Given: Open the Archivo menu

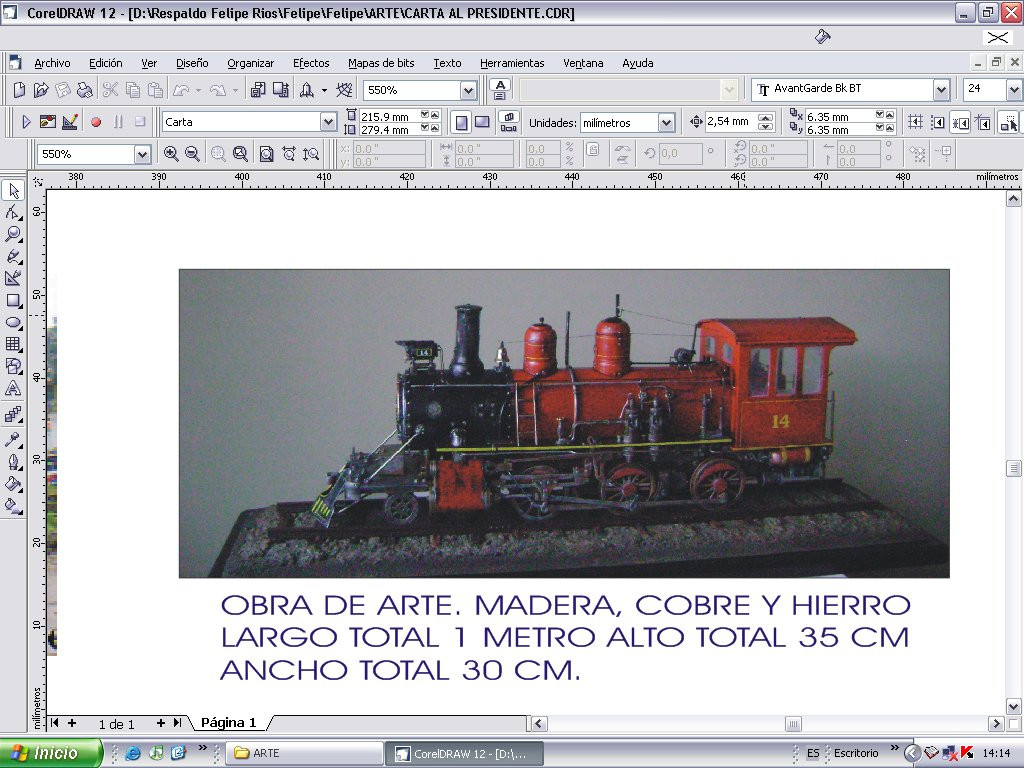Looking at the screenshot, I should tap(52, 63).
